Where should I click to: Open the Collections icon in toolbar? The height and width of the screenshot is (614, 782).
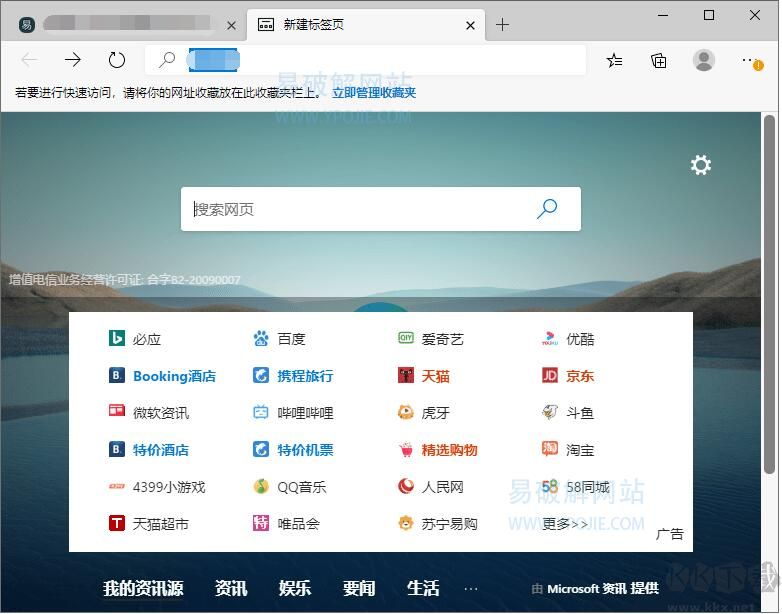pyautogui.click(x=658, y=61)
